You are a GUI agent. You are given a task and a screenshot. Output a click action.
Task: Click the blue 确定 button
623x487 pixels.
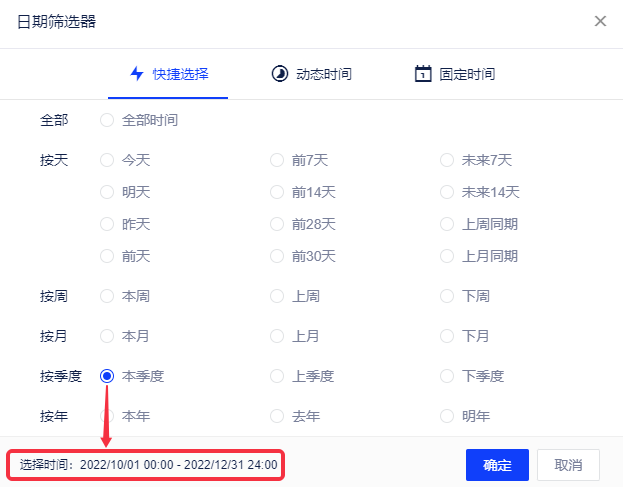click(x=497, y=465)
